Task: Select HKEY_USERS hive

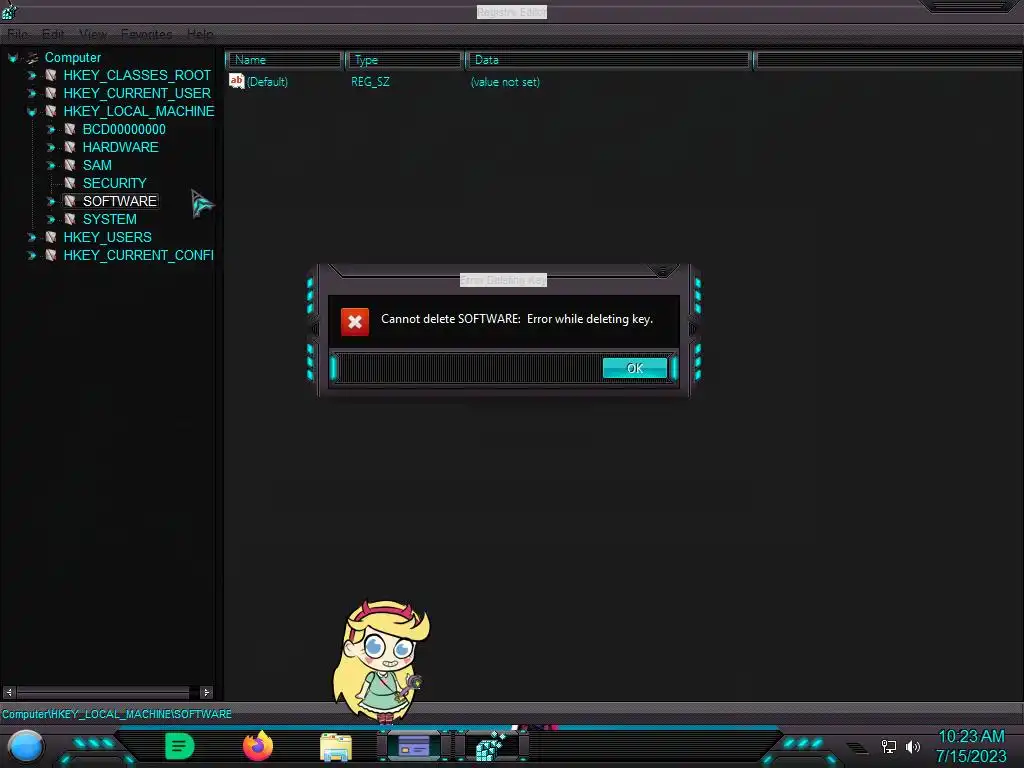Action: click(x=107, y=237)
